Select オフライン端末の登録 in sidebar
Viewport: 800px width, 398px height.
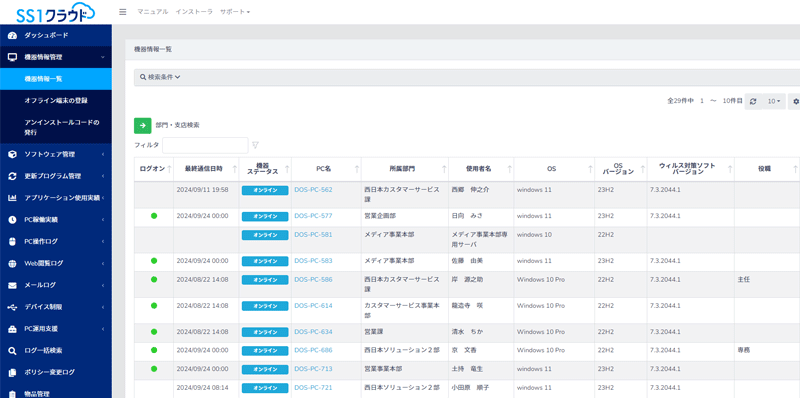click(56, 101)
